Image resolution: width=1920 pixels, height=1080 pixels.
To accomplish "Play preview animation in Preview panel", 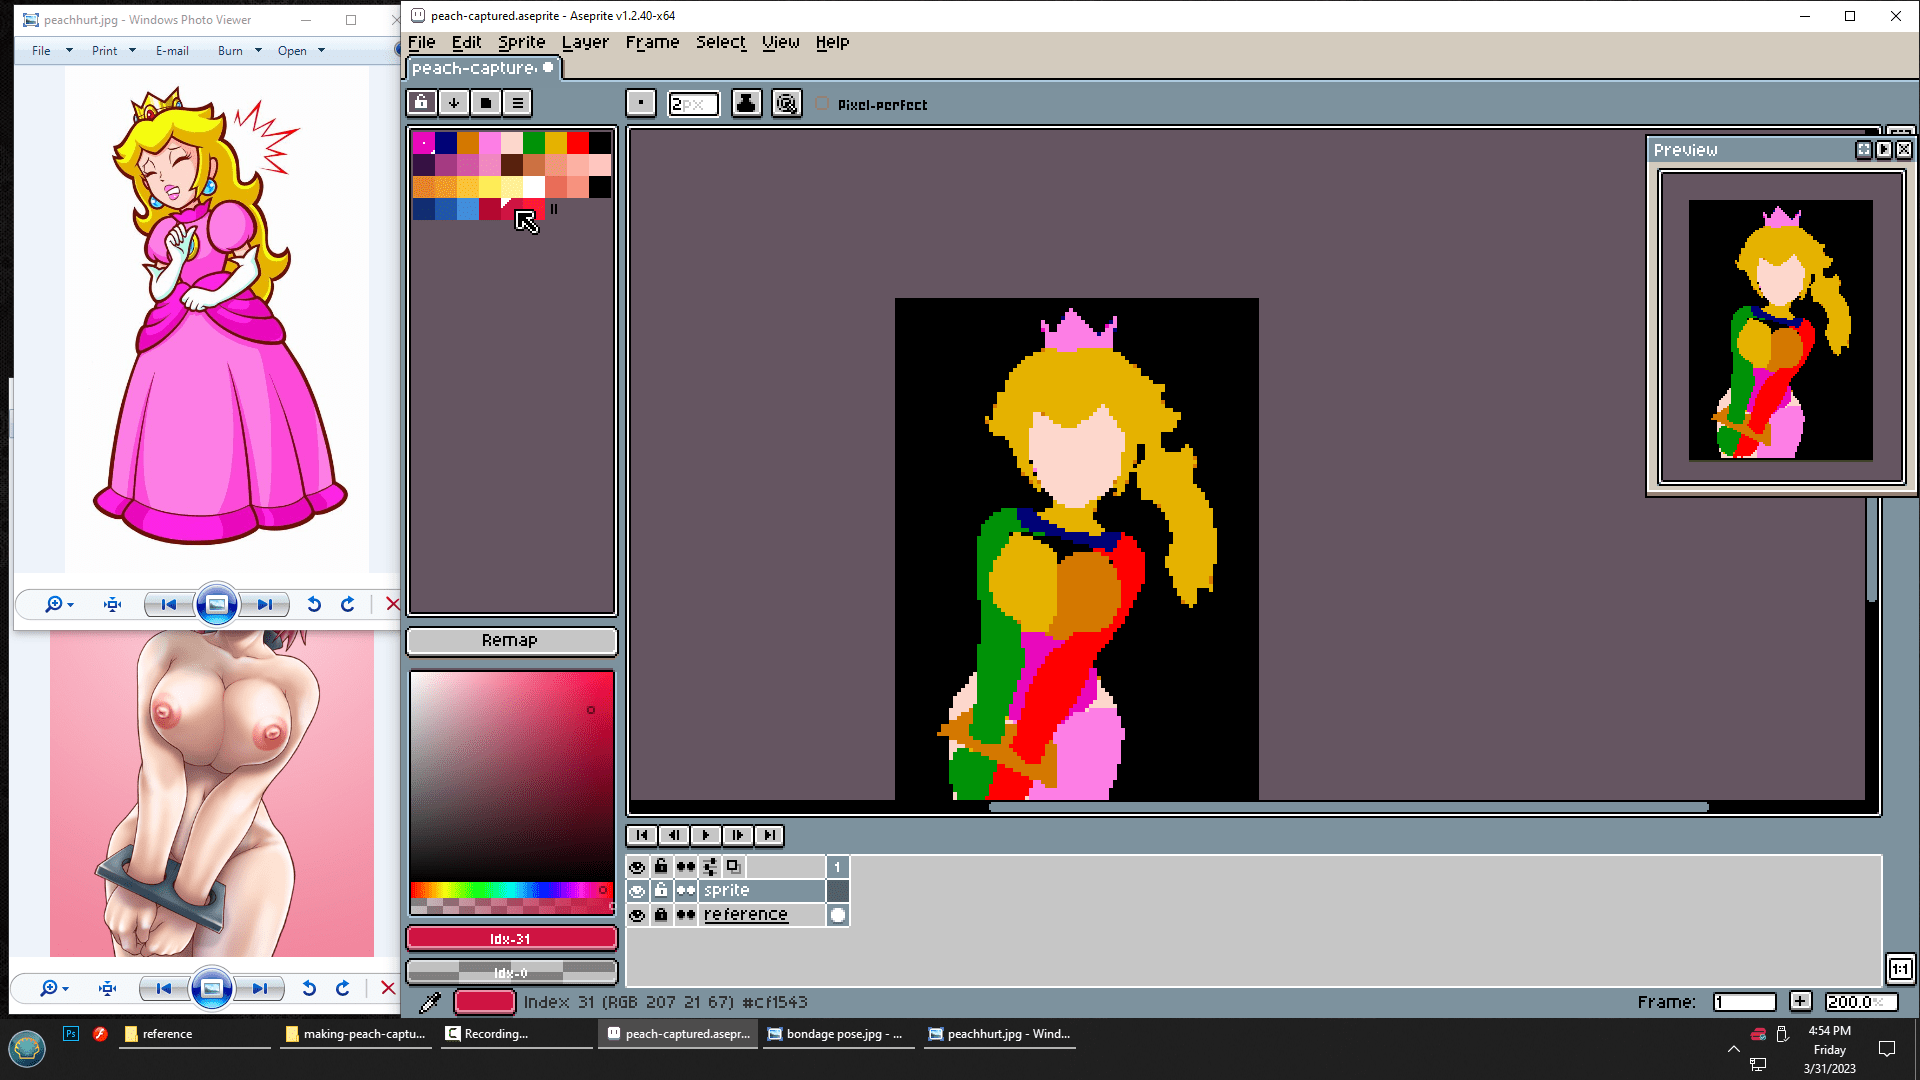I will click(1884, 149).
